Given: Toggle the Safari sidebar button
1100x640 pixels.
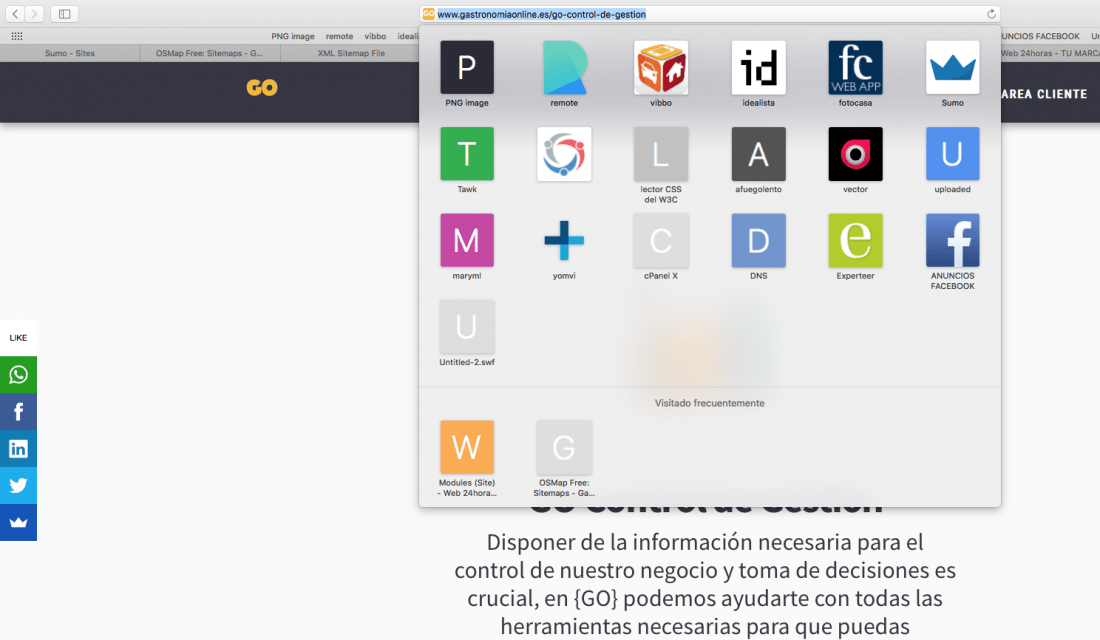Looking at the screenshot, I should pyautogui.click(x=65, y=13).
